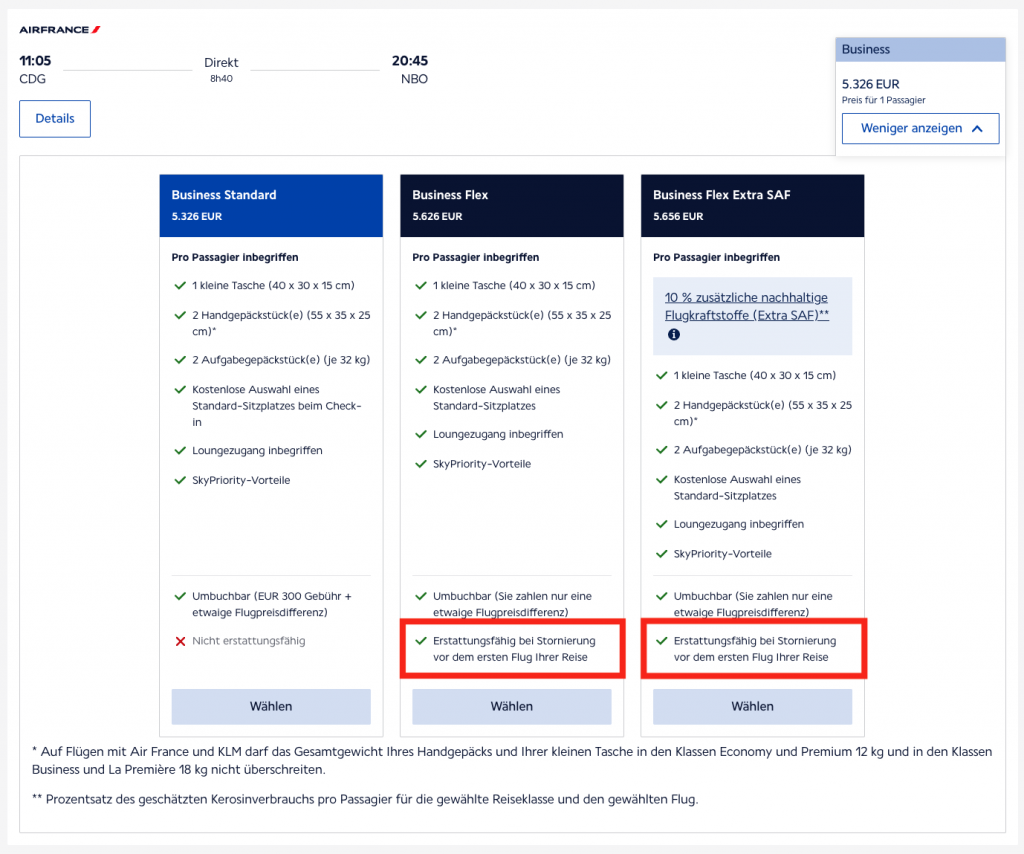This screenshot has height=854, width=1024.
Task: Click 1 kleine Tasche in Flex Extra SAF
Action: pyautogui.click(x=755, y=376)
